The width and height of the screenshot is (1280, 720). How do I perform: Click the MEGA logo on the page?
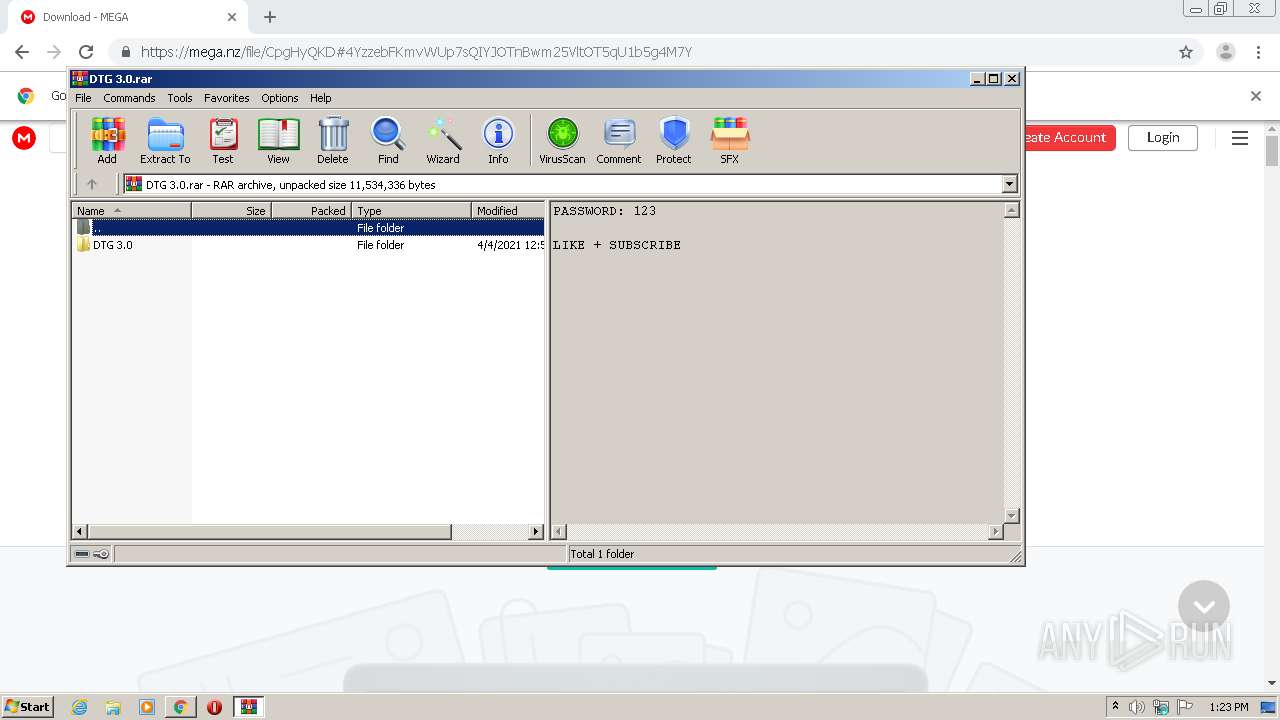coord(24,138)
